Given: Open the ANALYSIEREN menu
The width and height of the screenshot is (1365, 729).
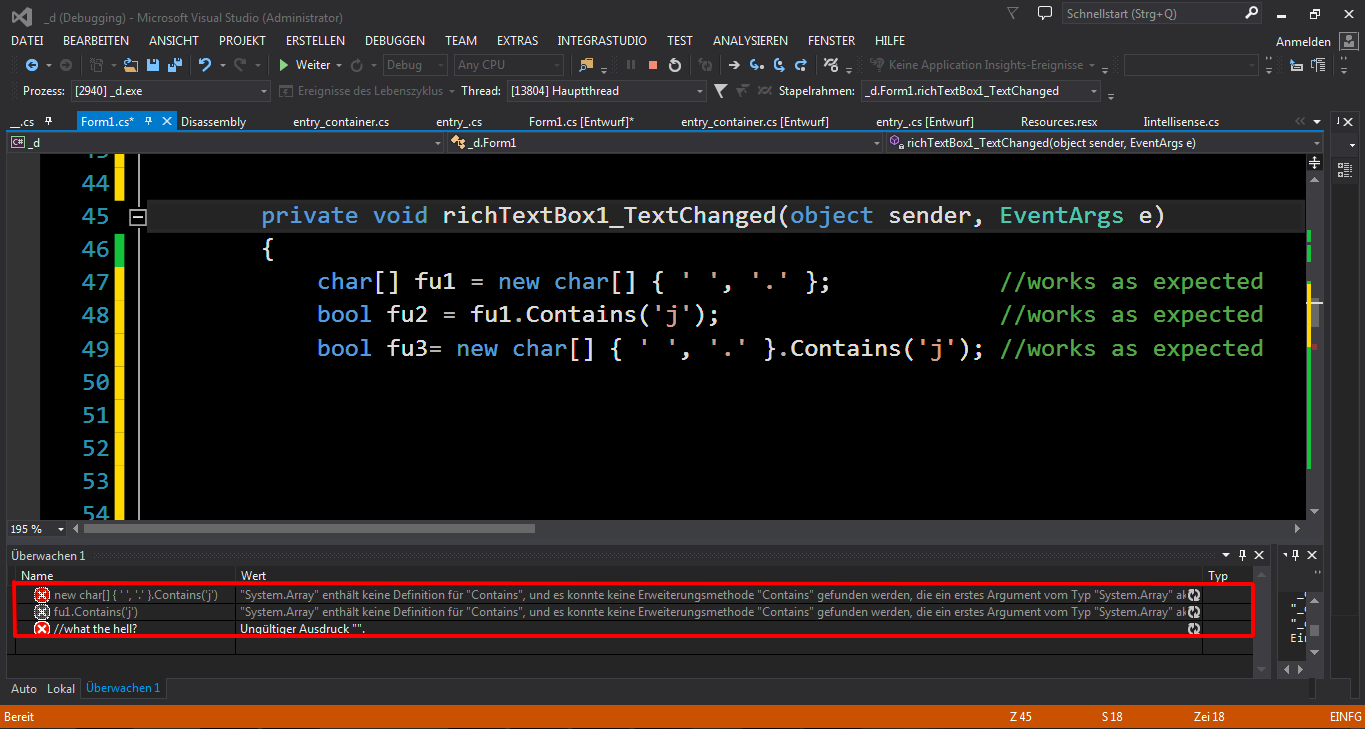Looking at the screenshot, I should (x=750, y=41).
